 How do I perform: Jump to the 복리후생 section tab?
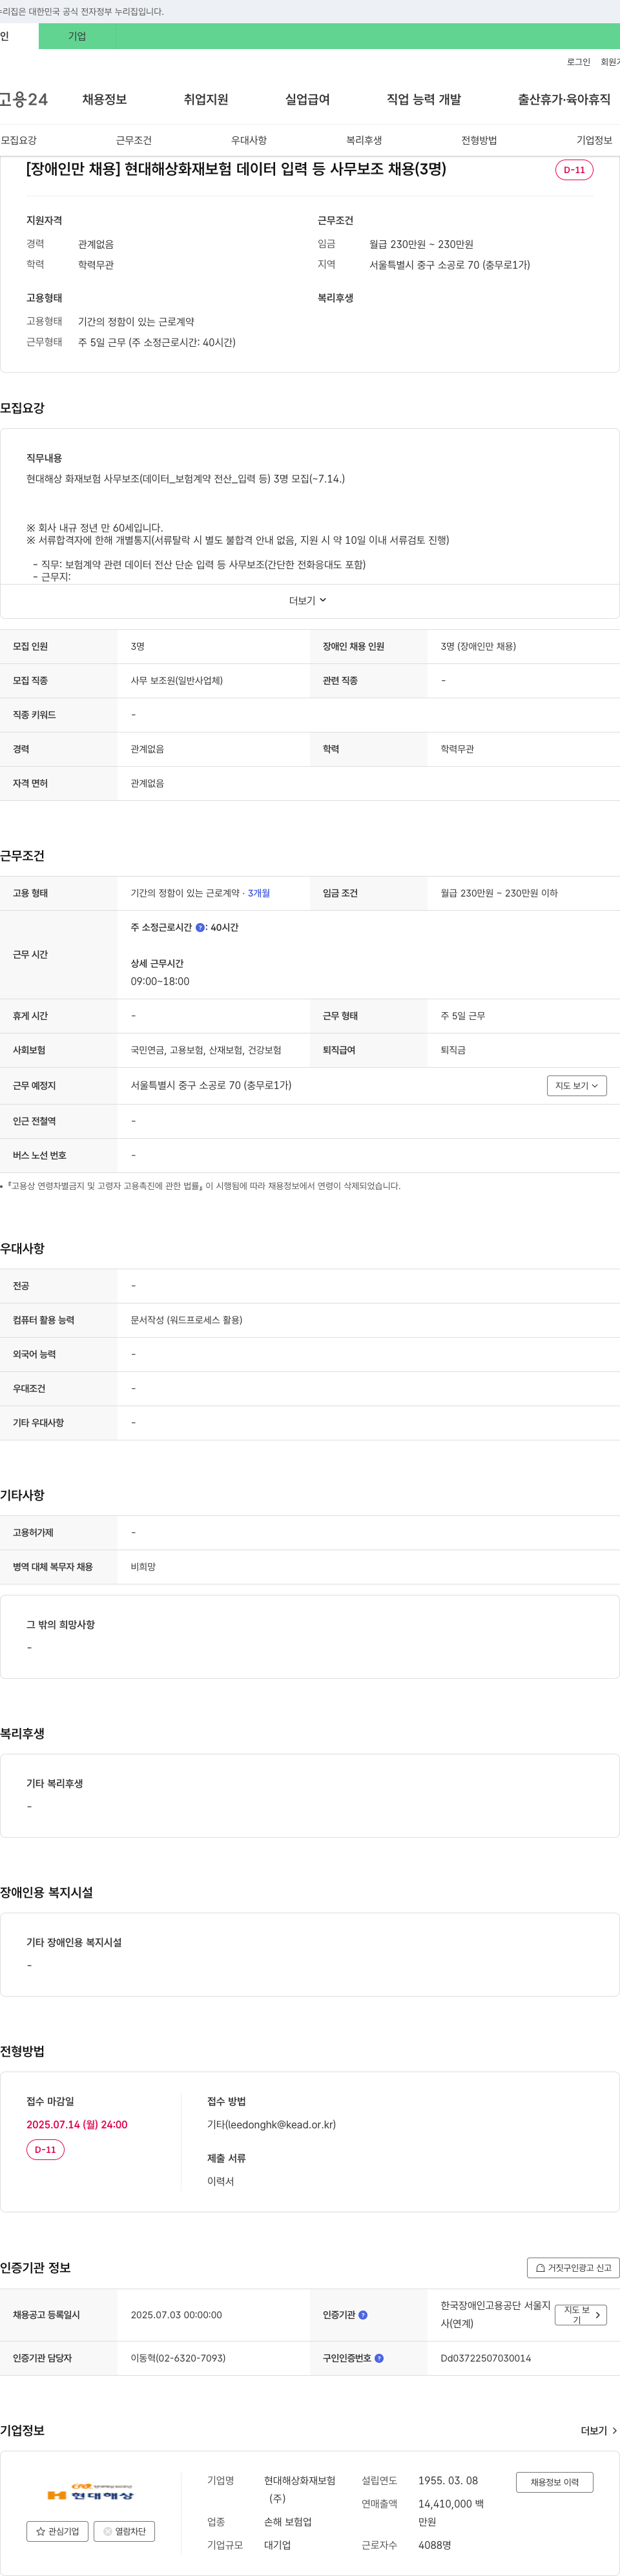(x=364, y=140)
